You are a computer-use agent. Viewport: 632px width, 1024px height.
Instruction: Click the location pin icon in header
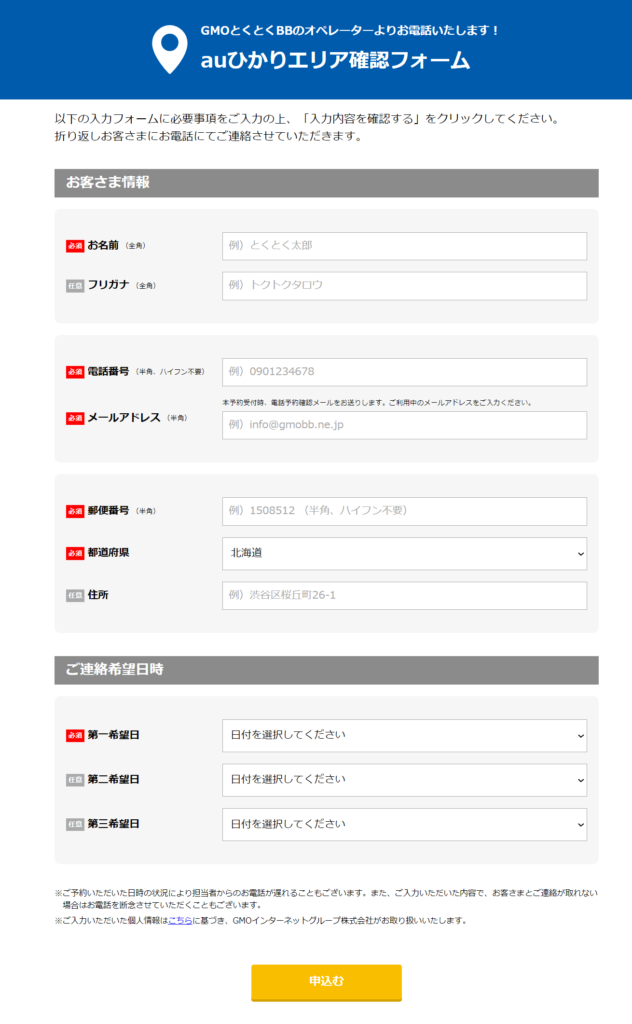coord(169,48)
